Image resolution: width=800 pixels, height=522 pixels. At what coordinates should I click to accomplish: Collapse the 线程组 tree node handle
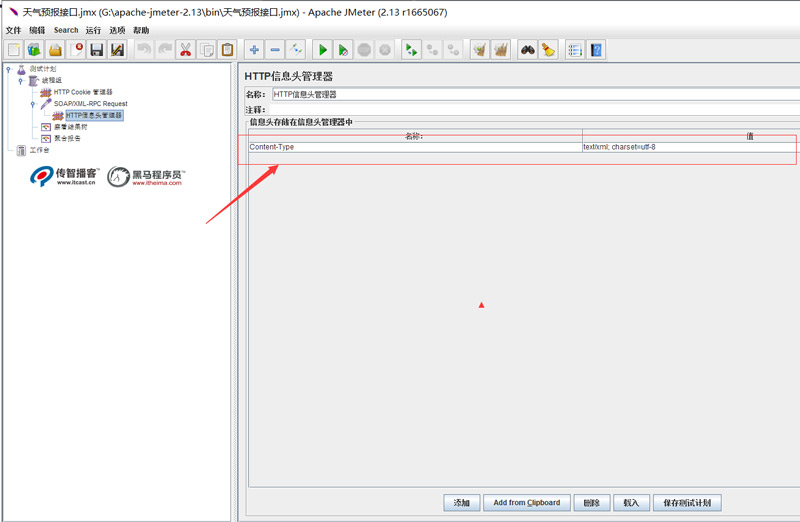click(x=20, y=81)
